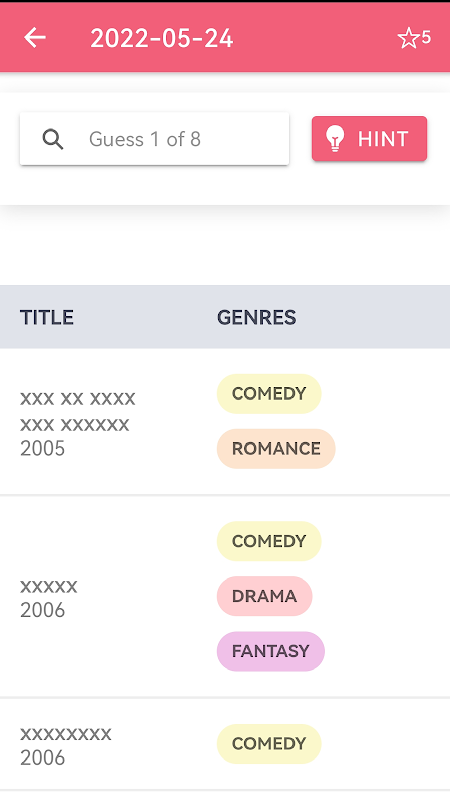Tap the ROMANCE genre tag
The width and height of the screenshot is (450, 800).
[x=276, y=448]
